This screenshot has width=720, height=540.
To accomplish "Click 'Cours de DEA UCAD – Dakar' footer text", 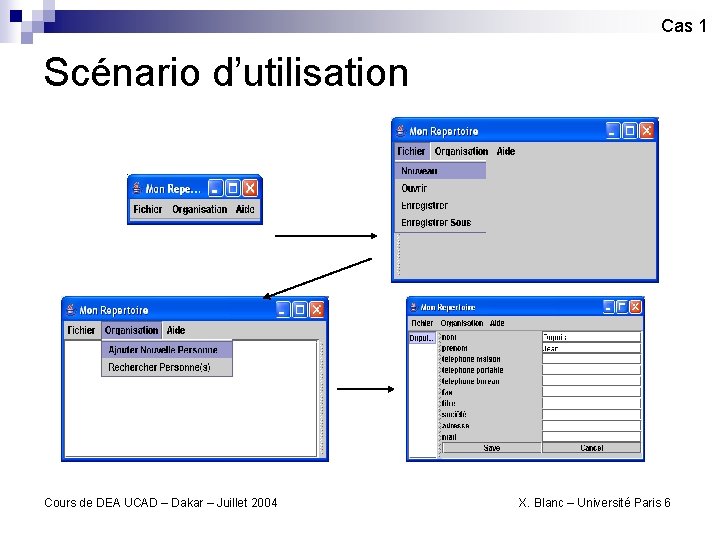I will 124,503.
